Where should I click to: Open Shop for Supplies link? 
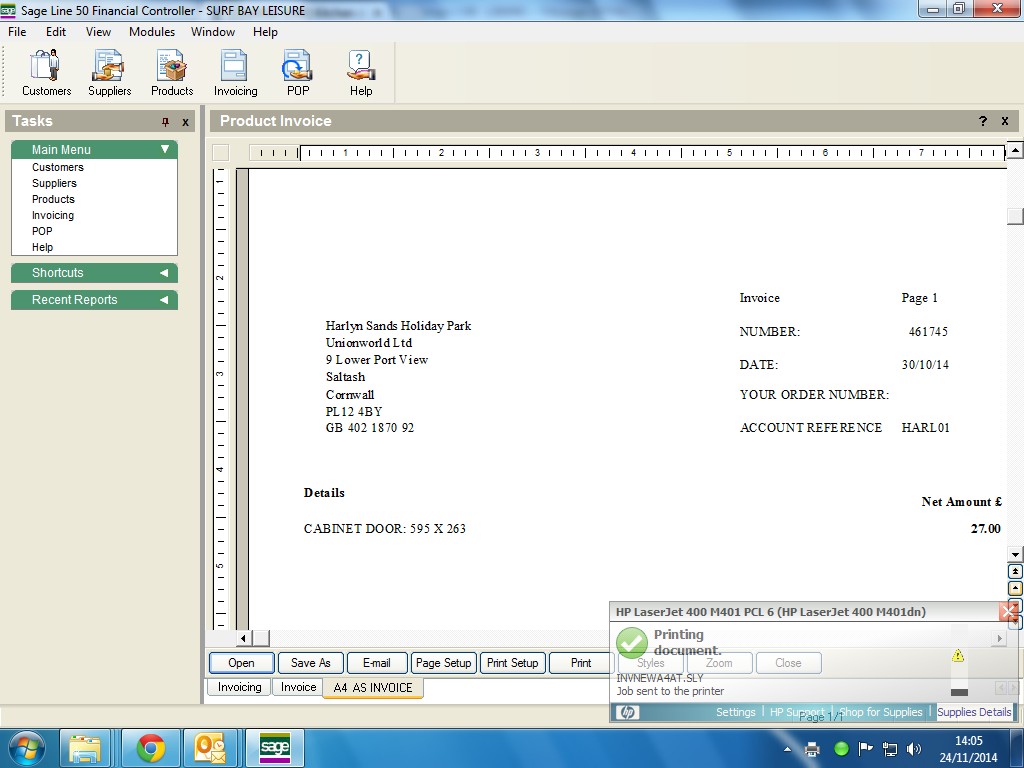click(880, 712)
